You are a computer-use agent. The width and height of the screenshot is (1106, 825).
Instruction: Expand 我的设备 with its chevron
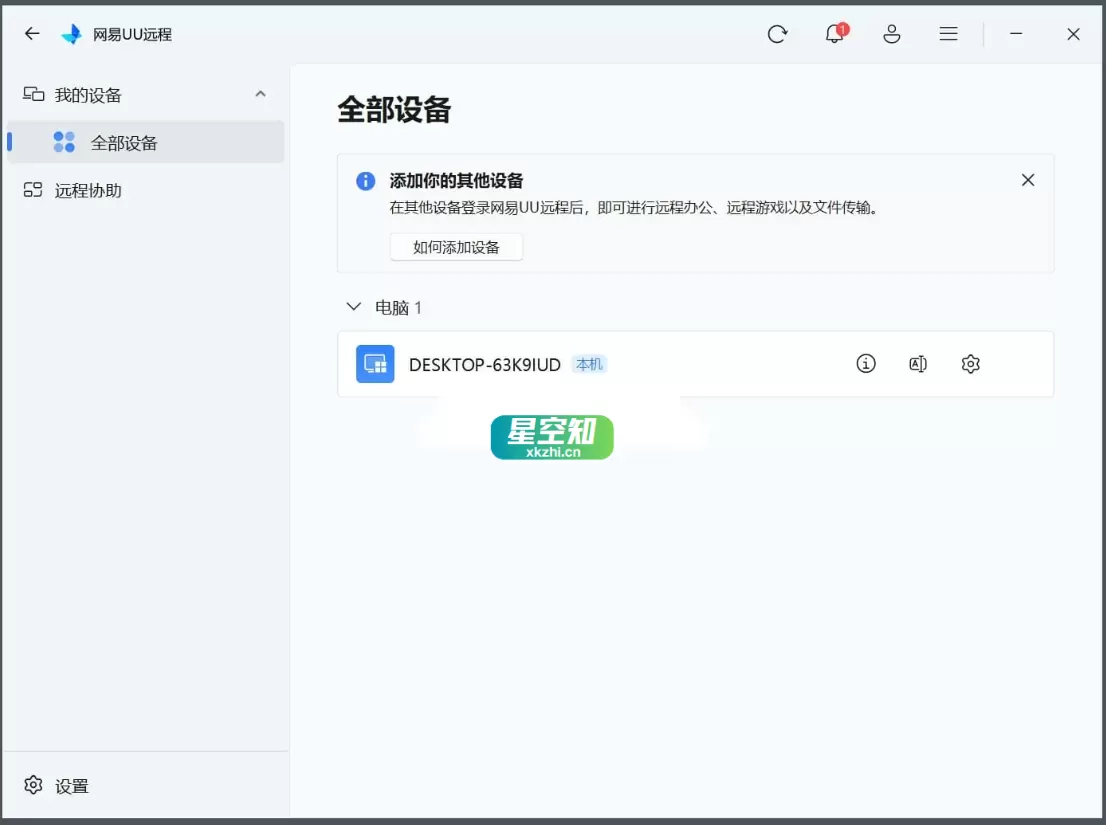260,94
